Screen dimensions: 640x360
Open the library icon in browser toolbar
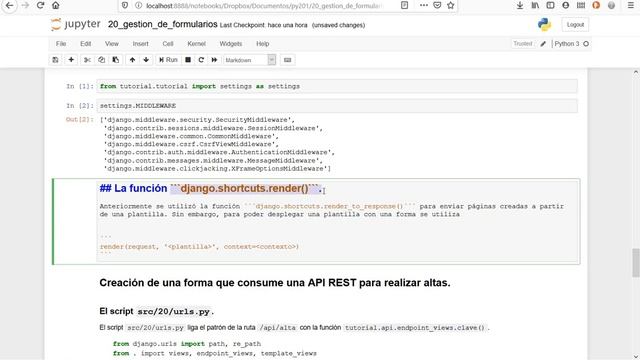535,5
